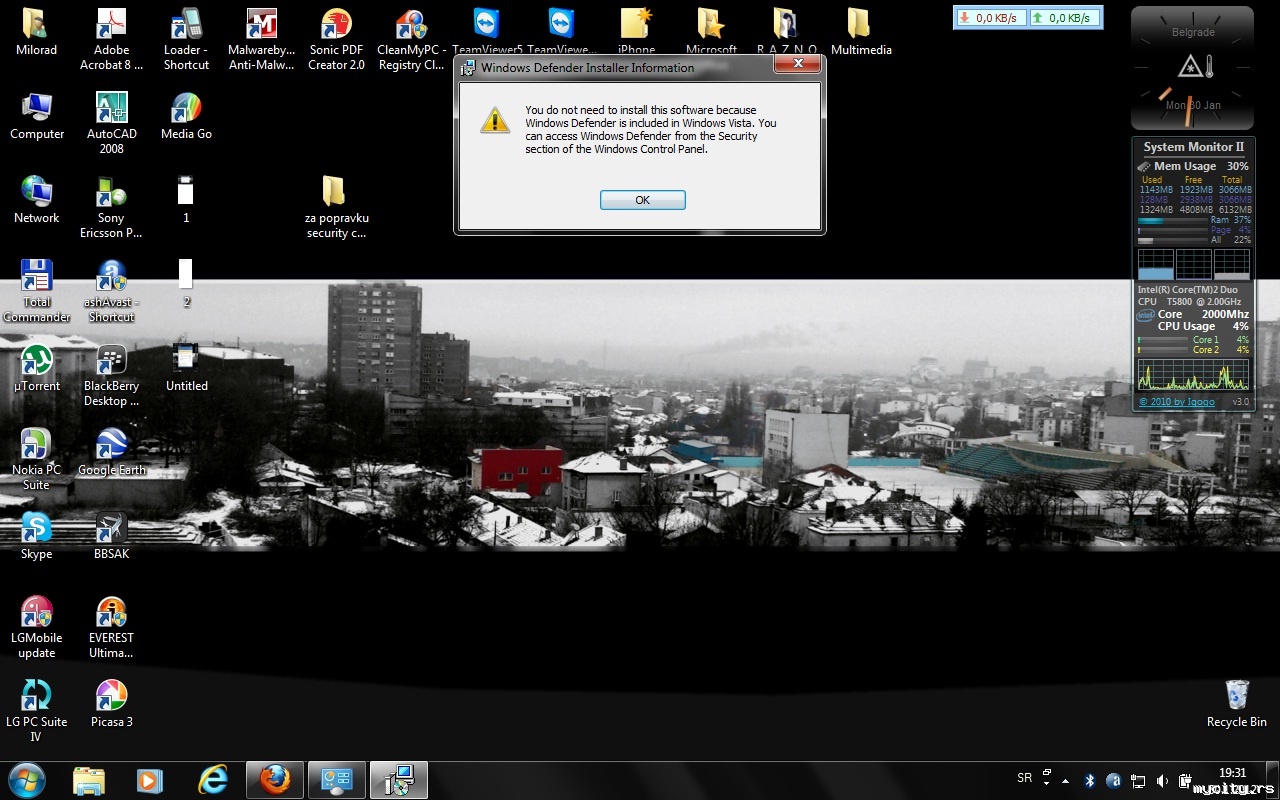Click the Mem Usage row in System Monitor
1280x800 pixels.
point(1193,166)
